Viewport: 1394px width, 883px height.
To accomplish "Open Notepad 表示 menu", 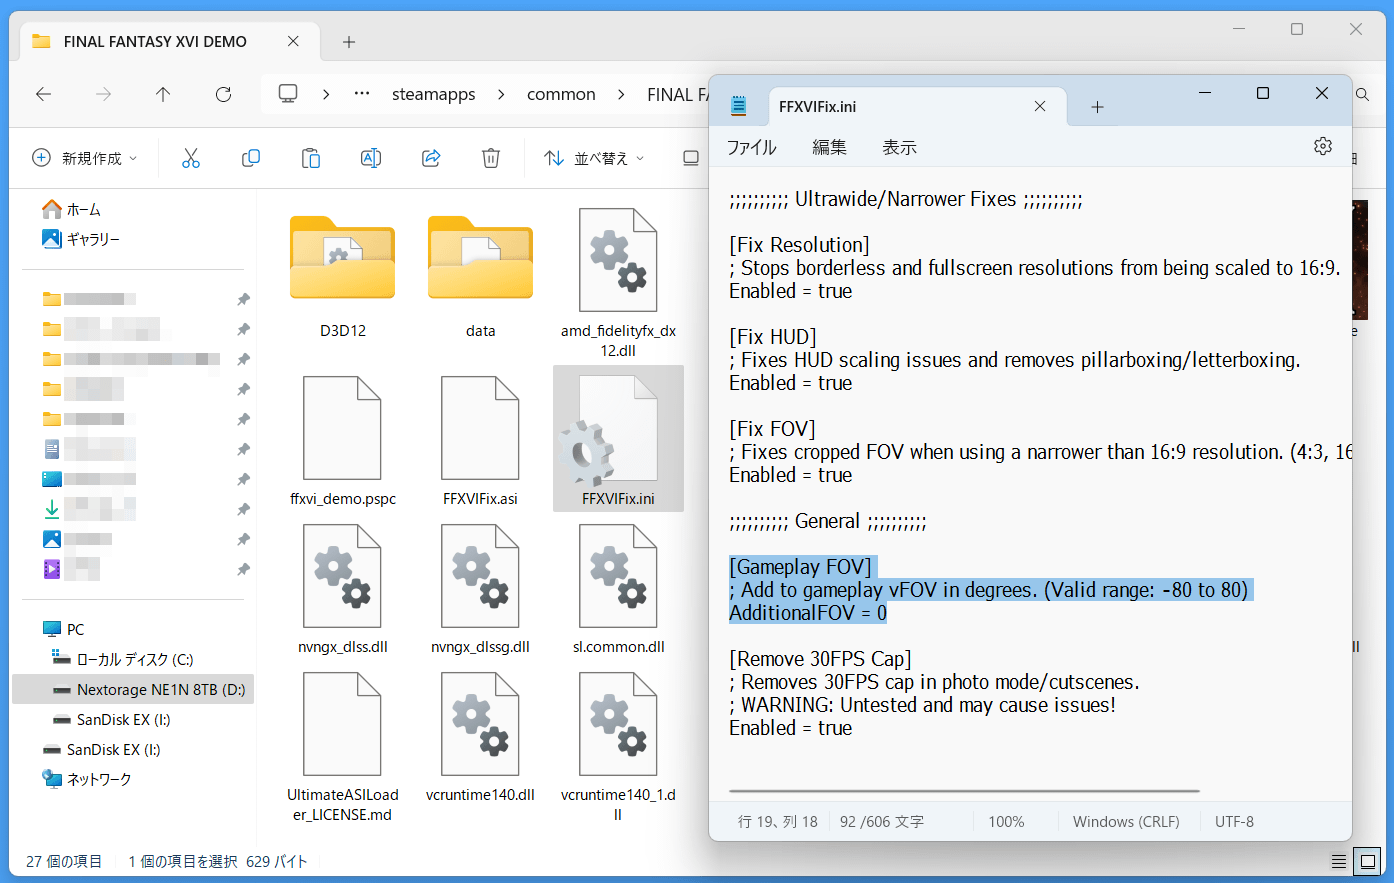I will pyautogui.click(x=899, y=147).
